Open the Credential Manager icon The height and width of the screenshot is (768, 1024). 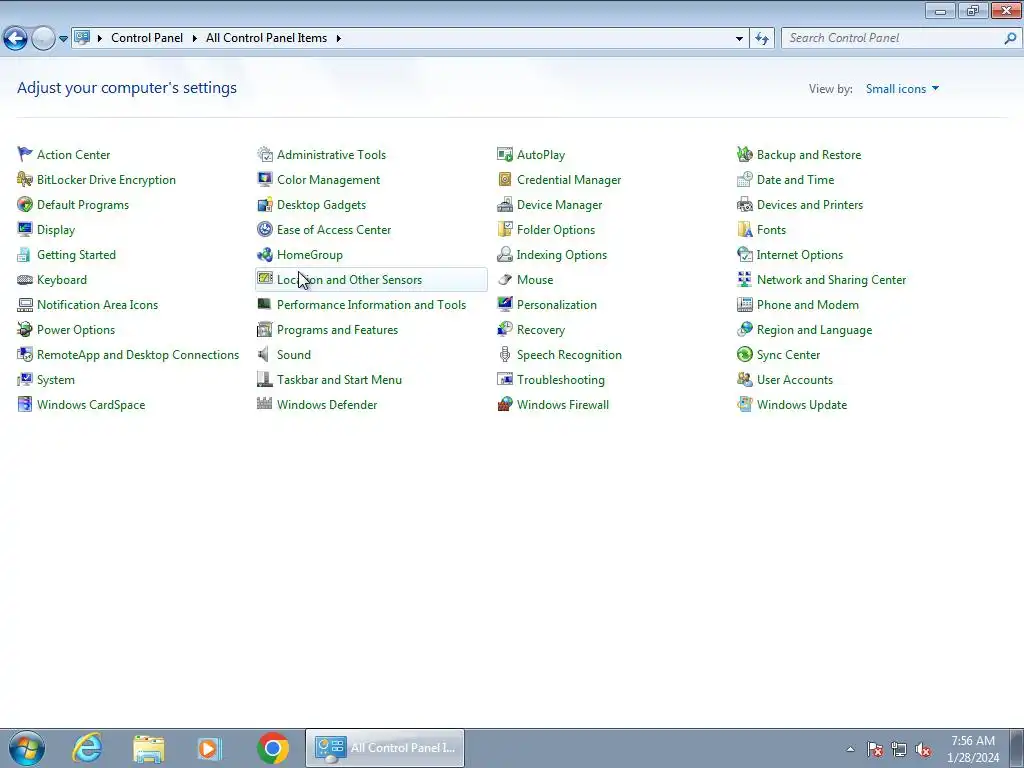coord(505,179)
